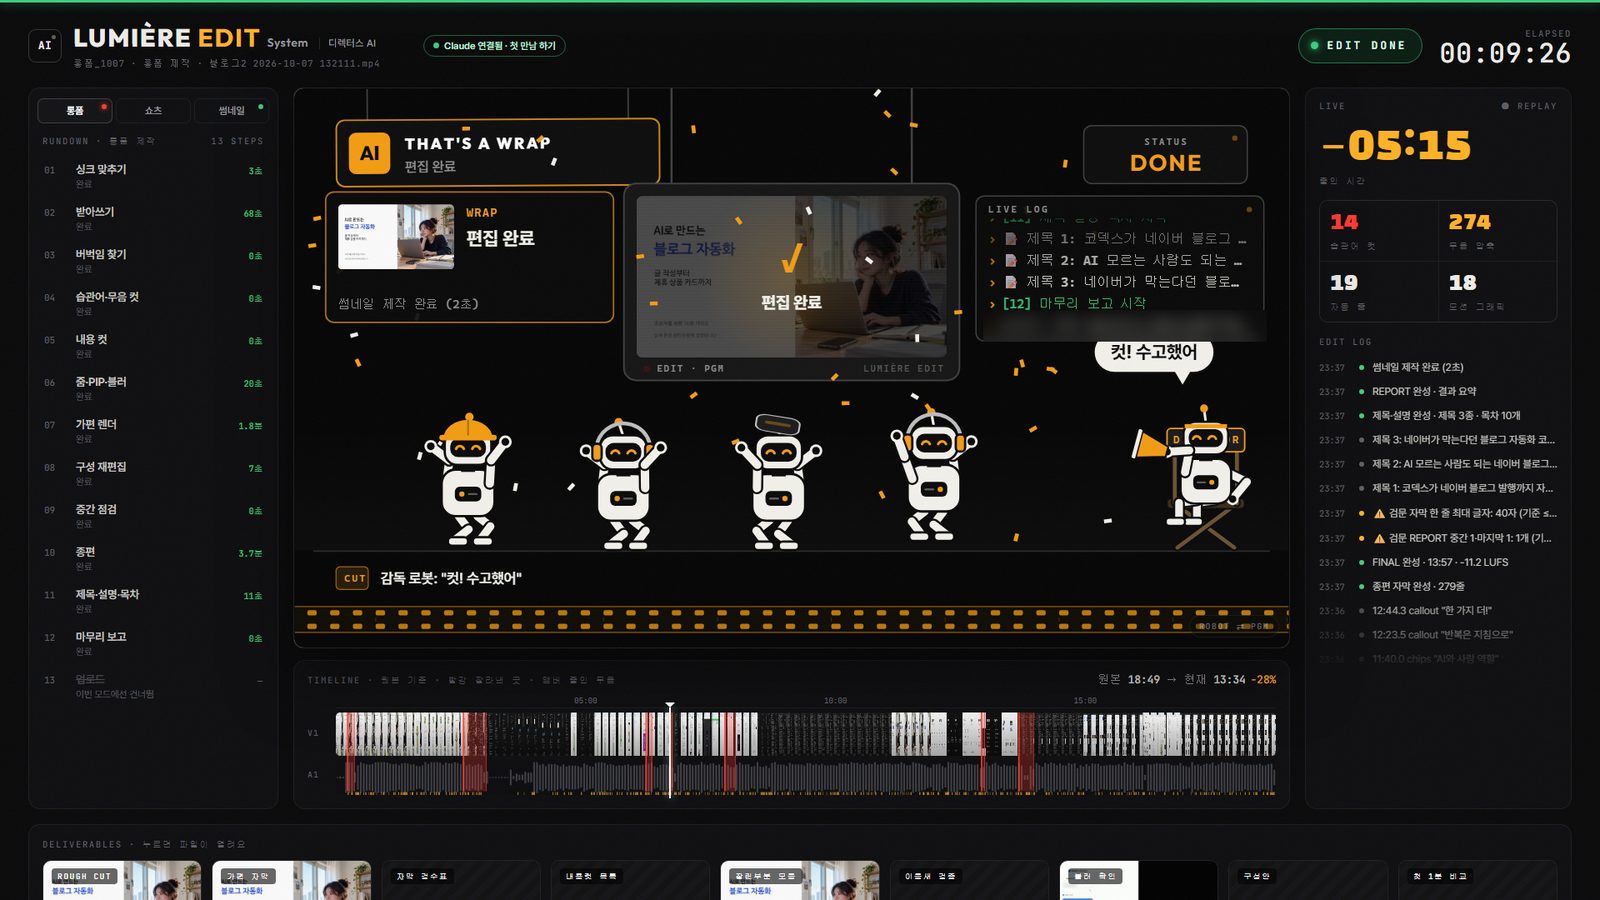
Task: Select the 11 제목·설명·목차 rundown step
Action: 153,601
